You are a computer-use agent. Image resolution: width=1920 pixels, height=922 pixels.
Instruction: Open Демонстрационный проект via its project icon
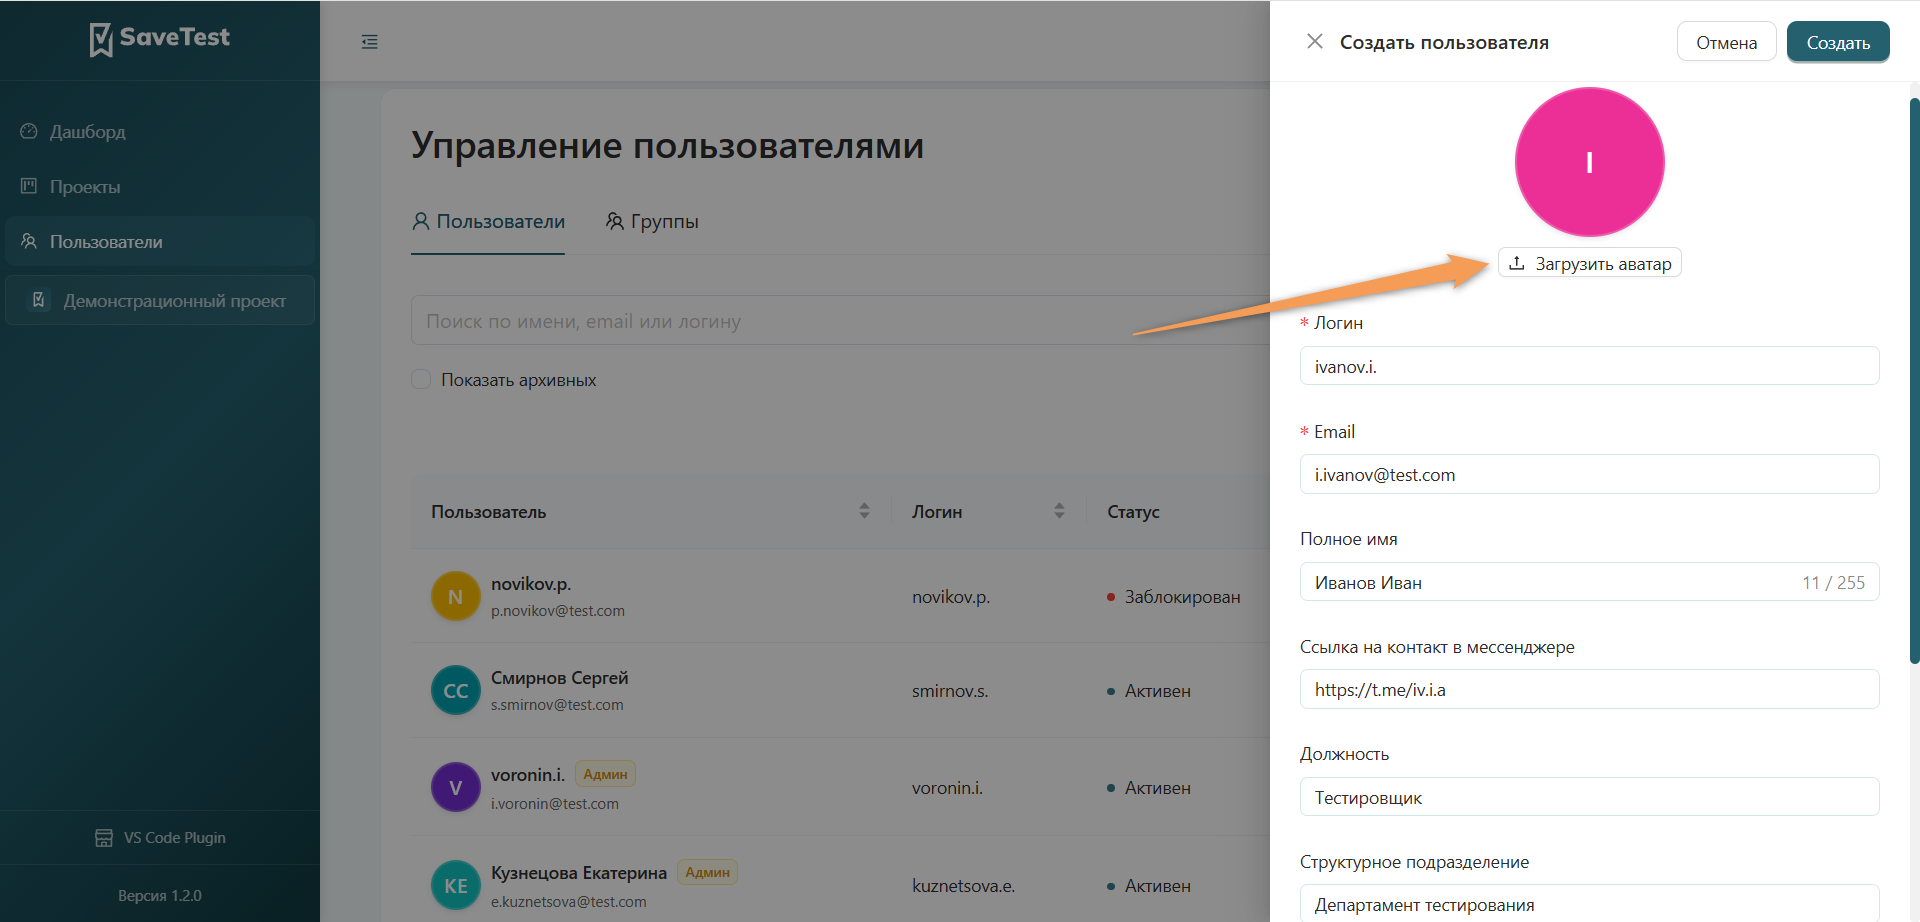pyautogui.click(x=38, y=299)
